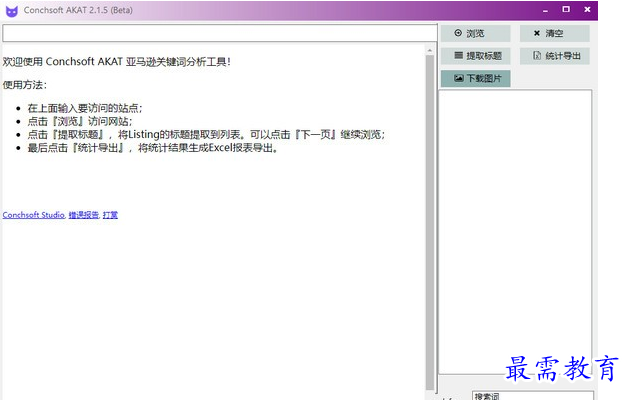This screenshot has height=400, width=627.
Task: Minimize the Conchsoft AKAT window
Action: pyautogui.click(x=546, y=10)
